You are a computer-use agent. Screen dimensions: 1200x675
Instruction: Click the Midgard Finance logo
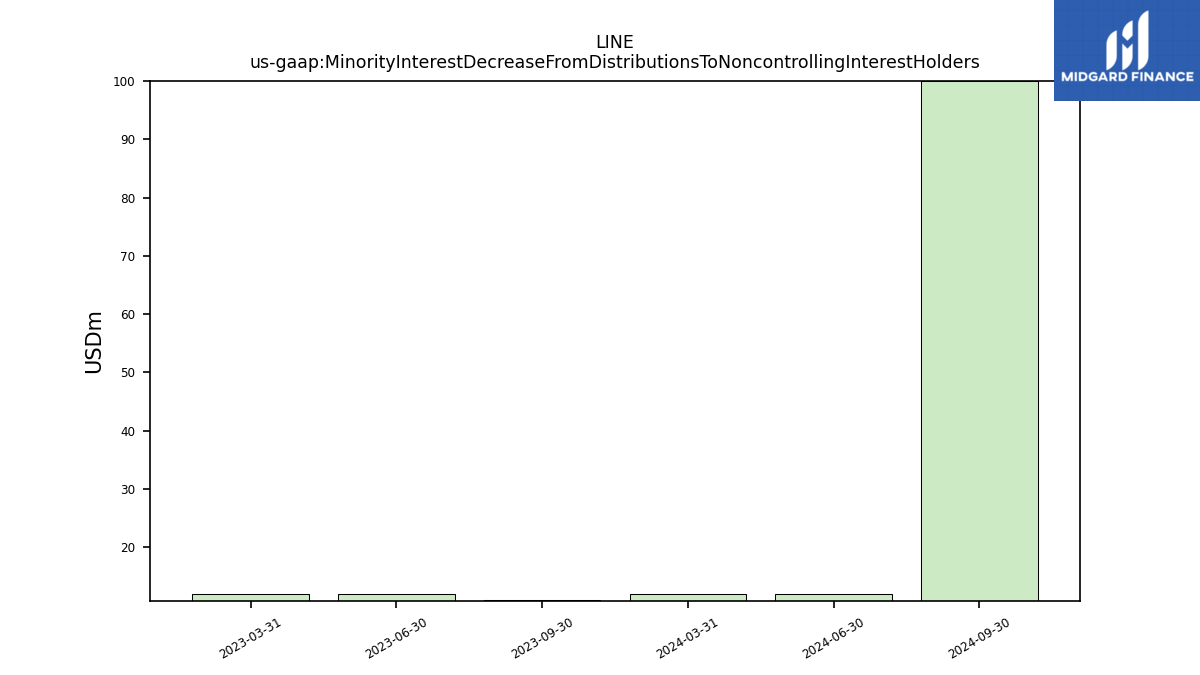click(1127, 50)
